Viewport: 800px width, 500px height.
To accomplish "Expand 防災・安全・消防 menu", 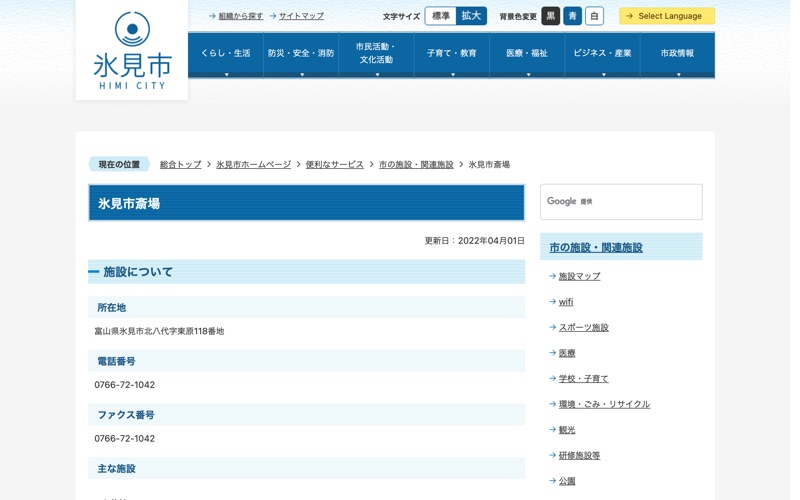I will click(x=301, y=55).
